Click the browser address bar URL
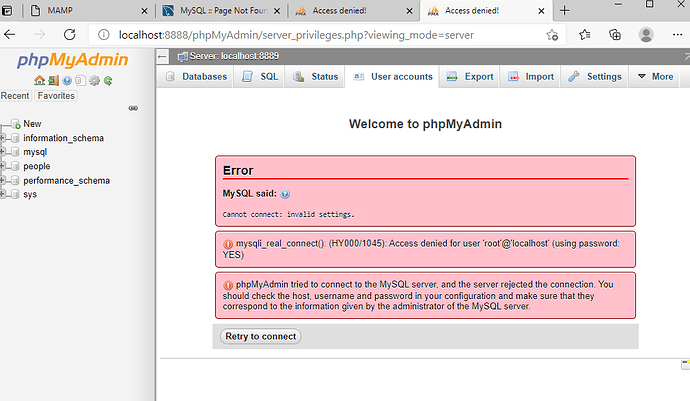Image resolution: width=690 pixels, height=401 pixels. coord(296,35)
